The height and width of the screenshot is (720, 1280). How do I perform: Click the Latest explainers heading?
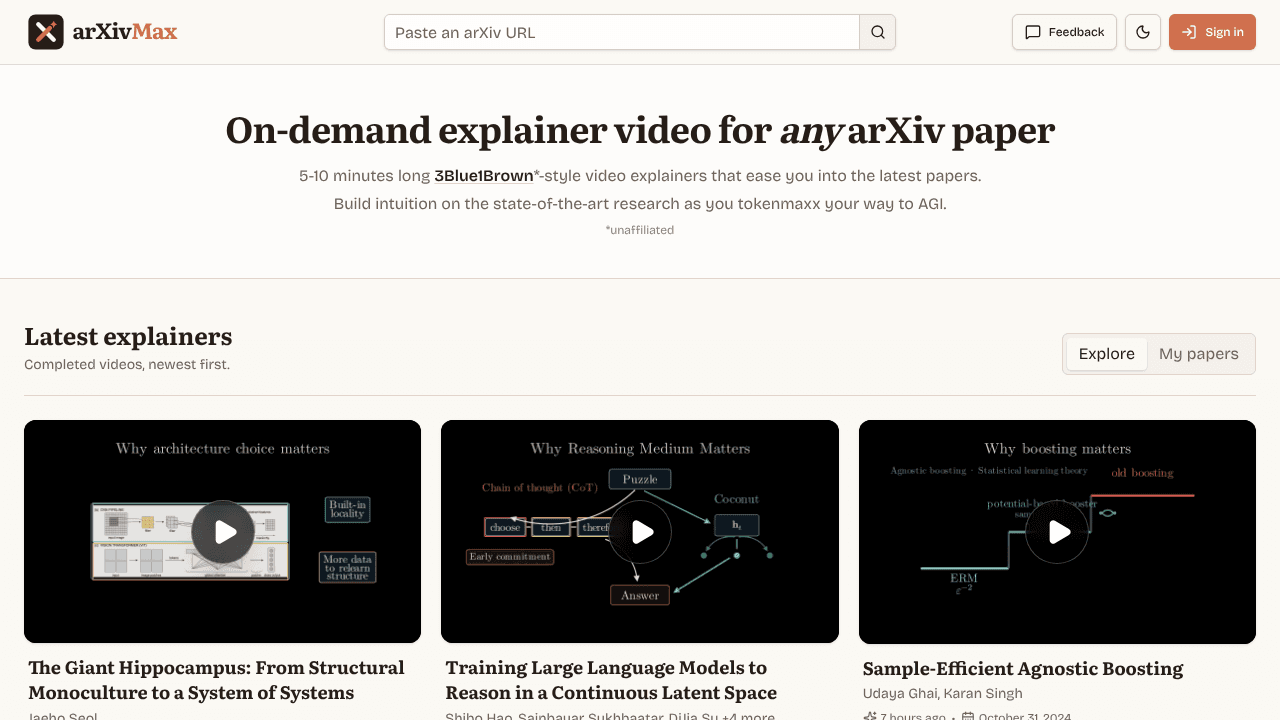128,336
